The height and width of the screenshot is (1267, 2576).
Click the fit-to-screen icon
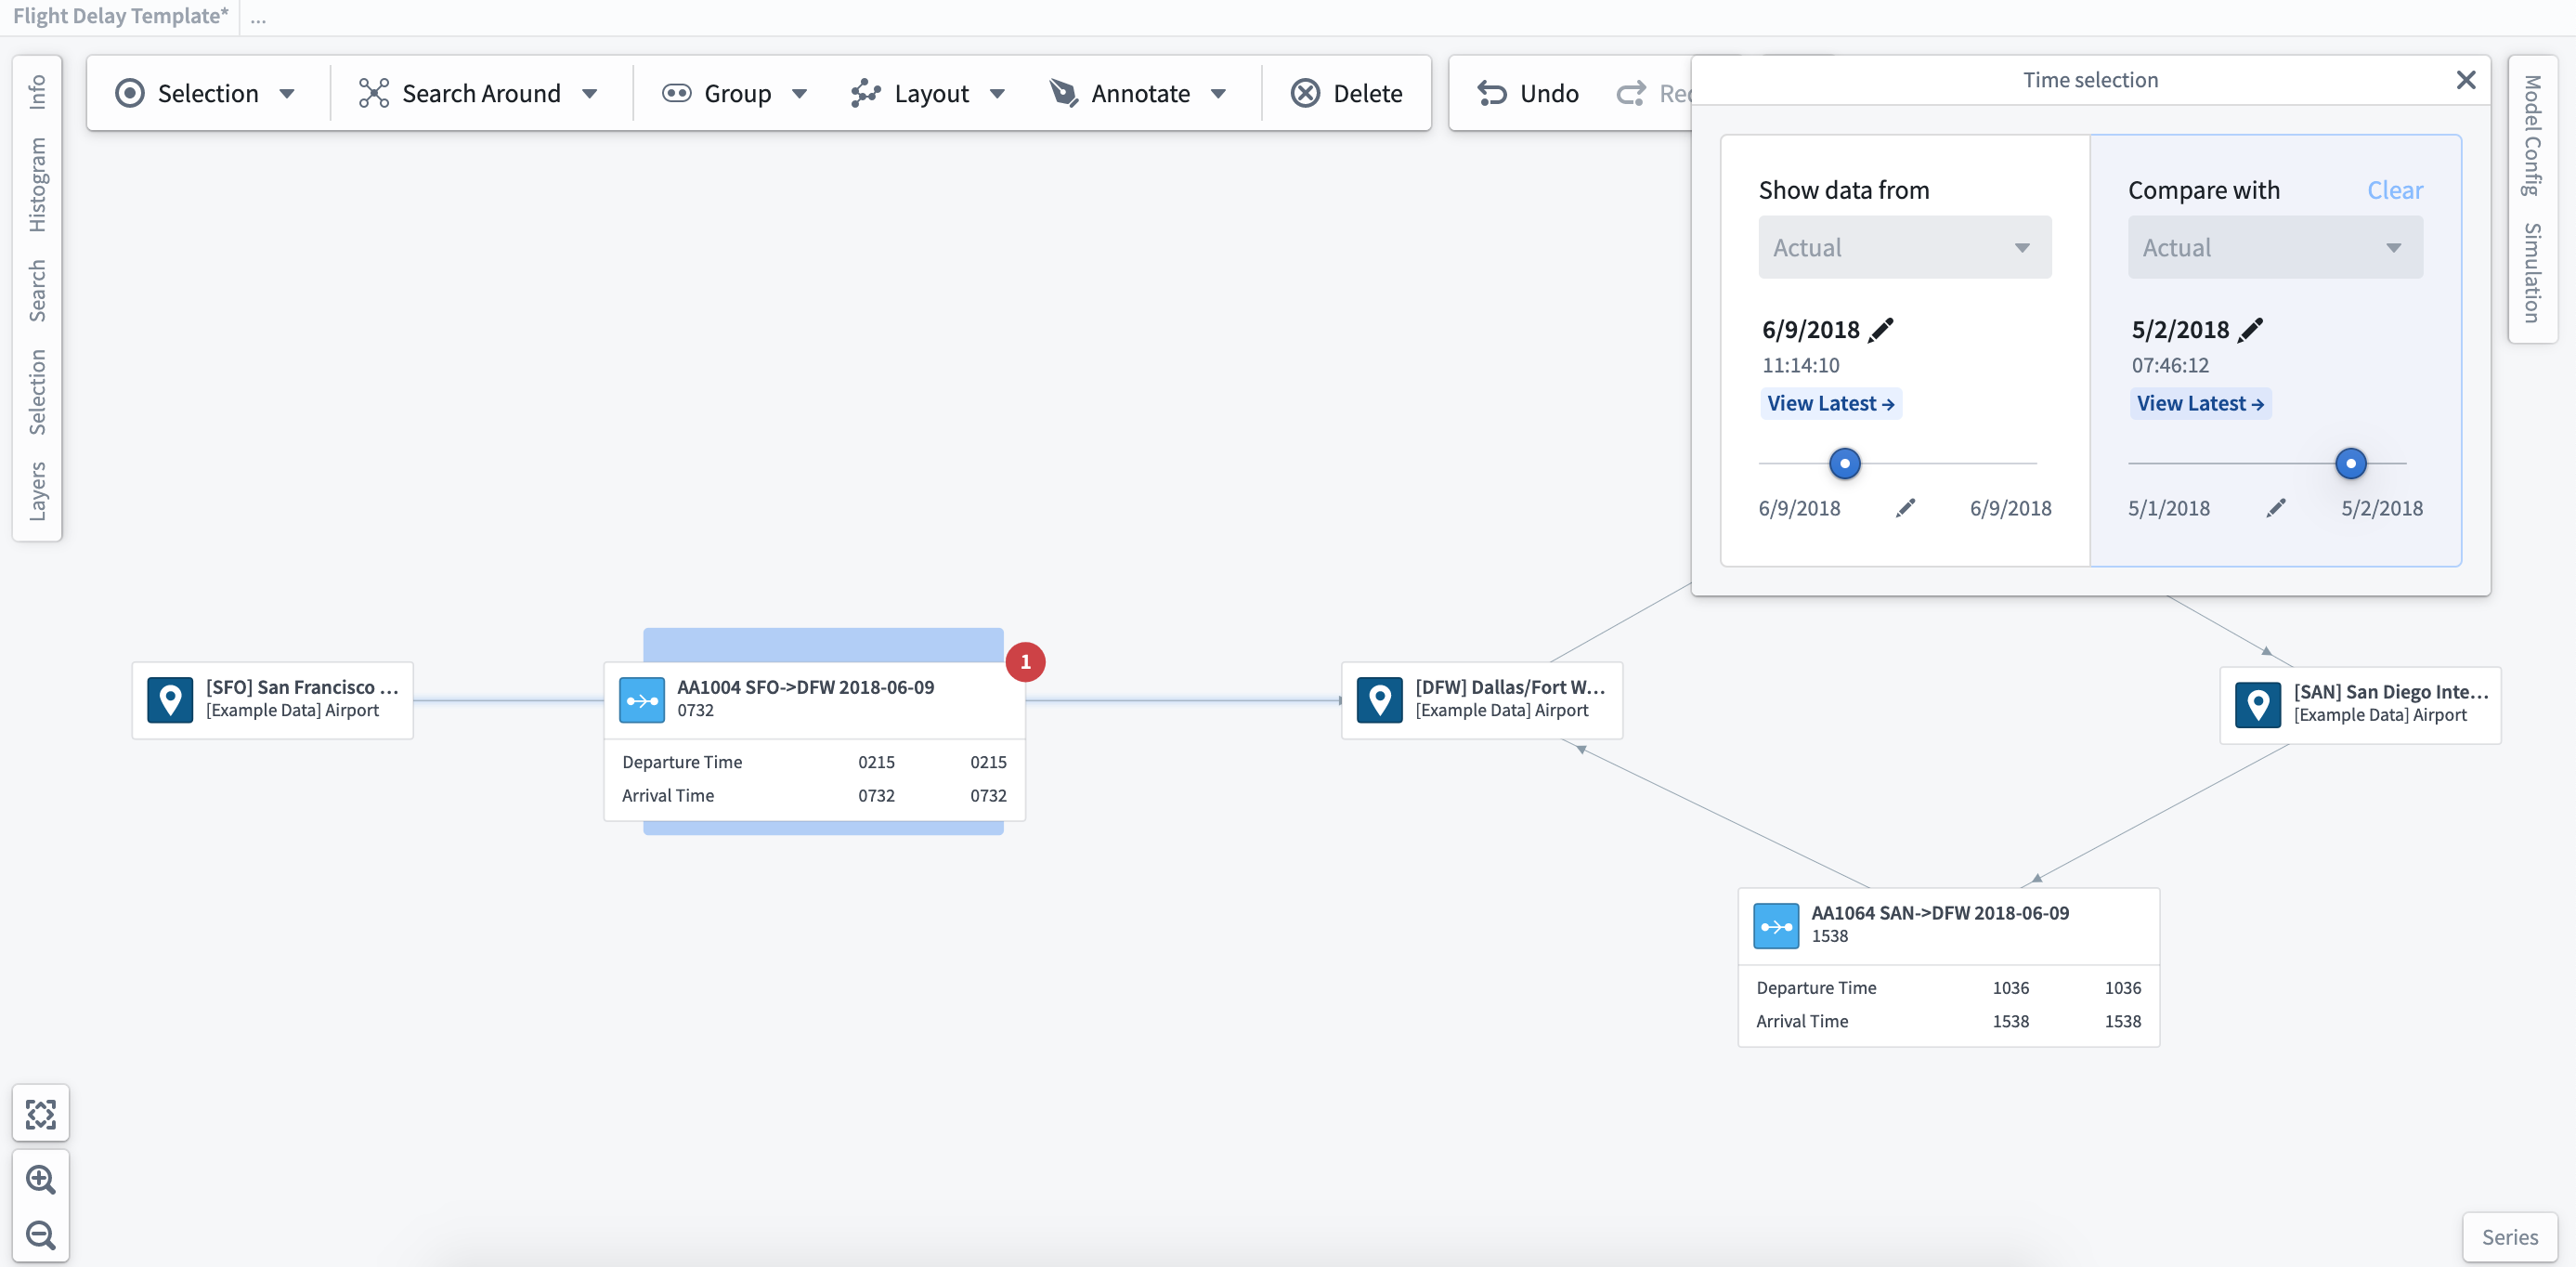click(41, 1113)
